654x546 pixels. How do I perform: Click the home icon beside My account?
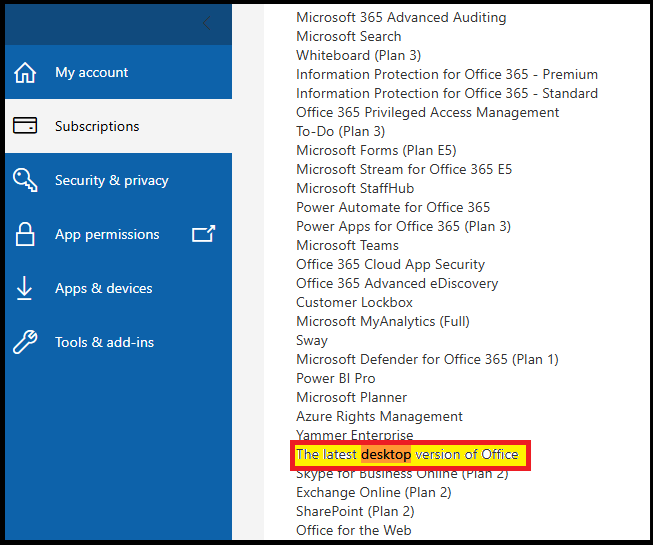coord(25,73)
